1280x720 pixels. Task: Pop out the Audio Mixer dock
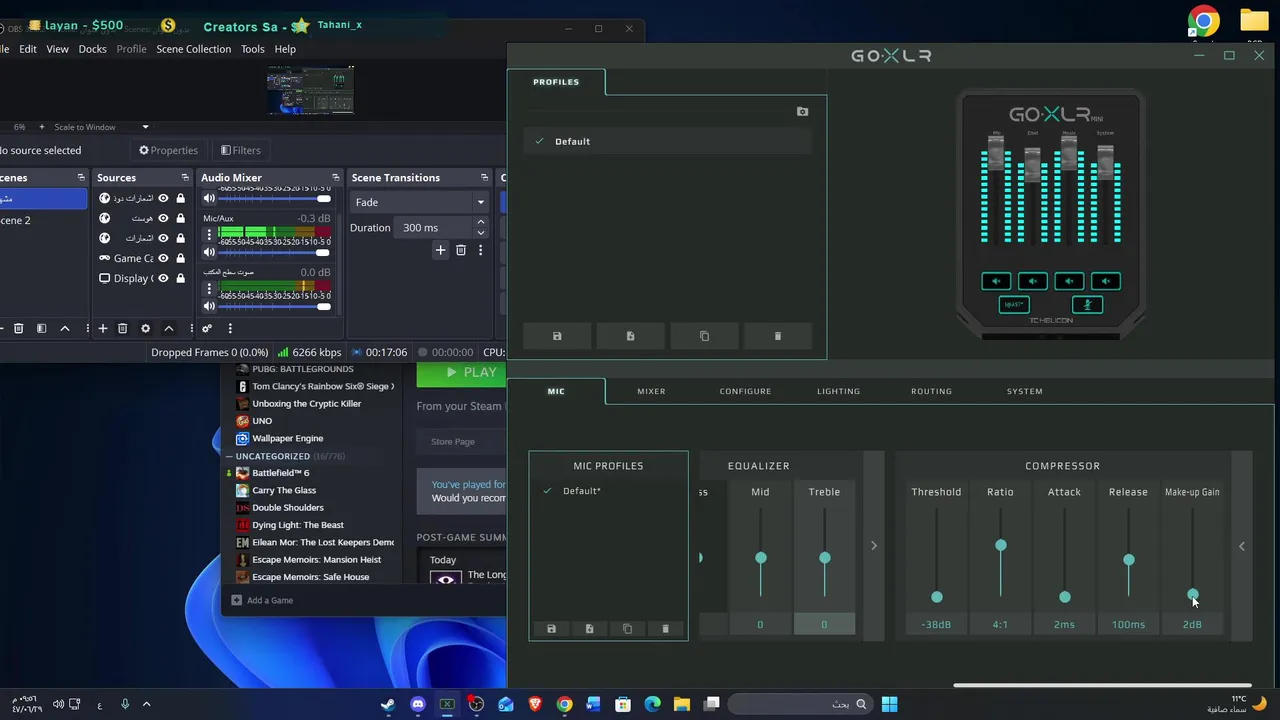335,178
